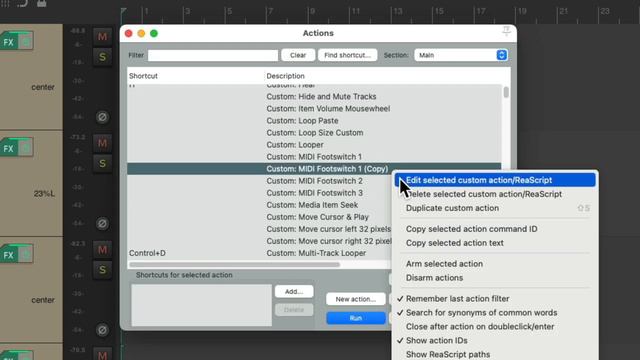
Task: Toggle FX bypass on first track
Action: pyautogui.click(x=25, y=42)
